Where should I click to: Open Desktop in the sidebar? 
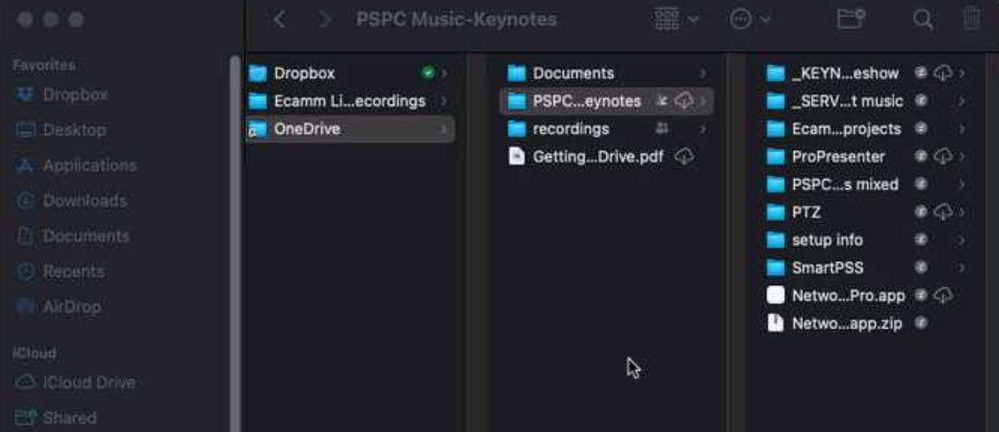pos(61,130)
